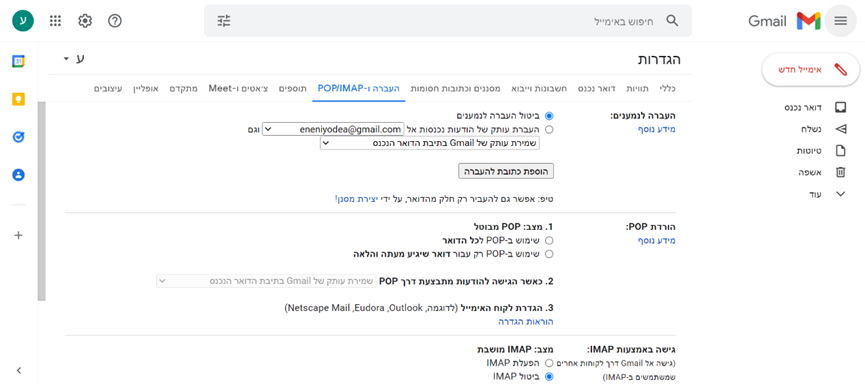Click the הוספת כתובת להעברה button
Screen dimensions: 865x384
(506, 171)
